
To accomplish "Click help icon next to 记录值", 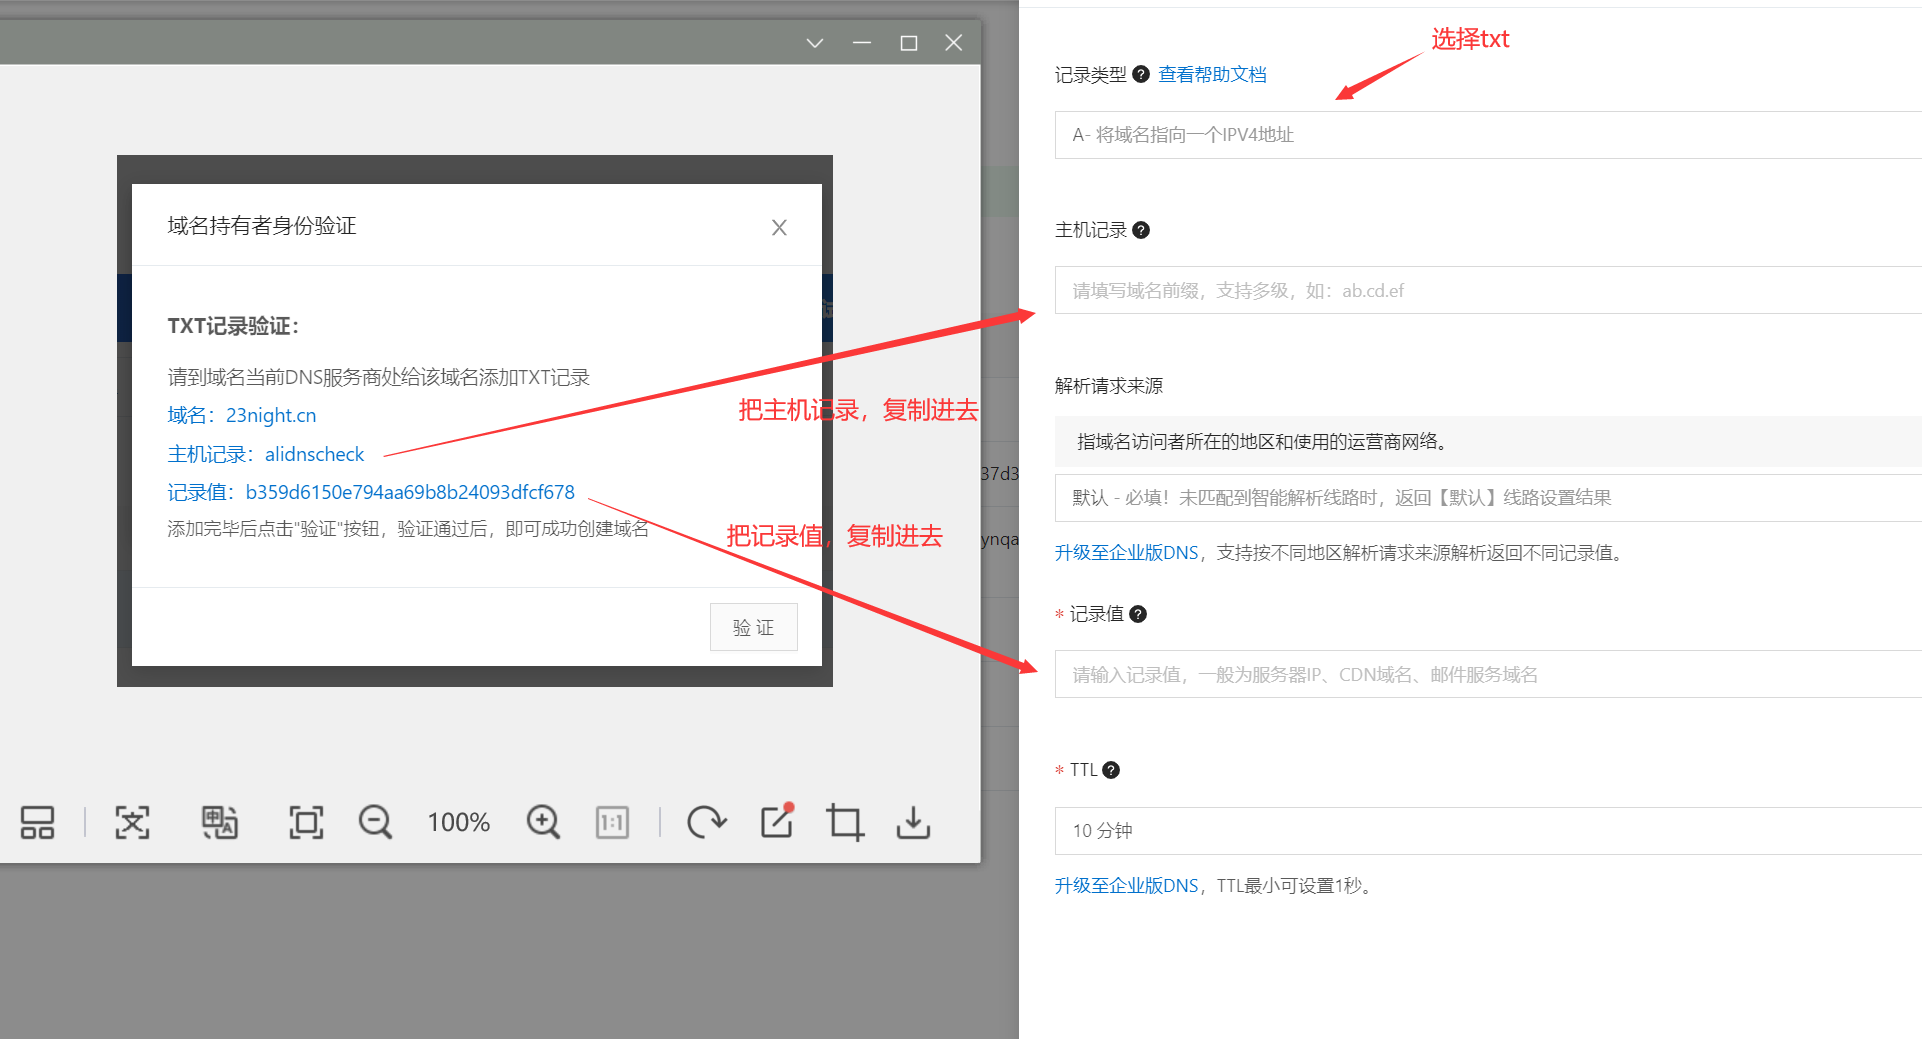I will (x=1138, y=614).
